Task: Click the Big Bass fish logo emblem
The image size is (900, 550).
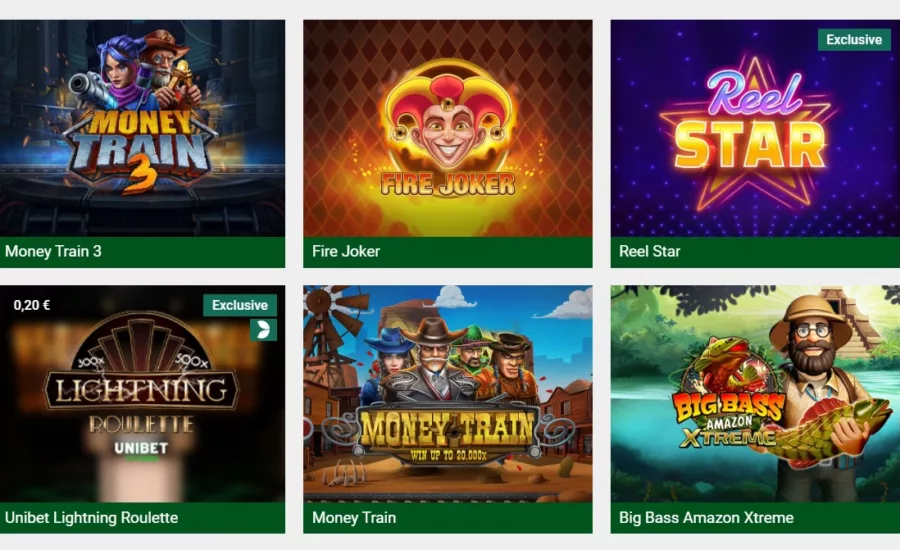Action: (x=729, y=396)
